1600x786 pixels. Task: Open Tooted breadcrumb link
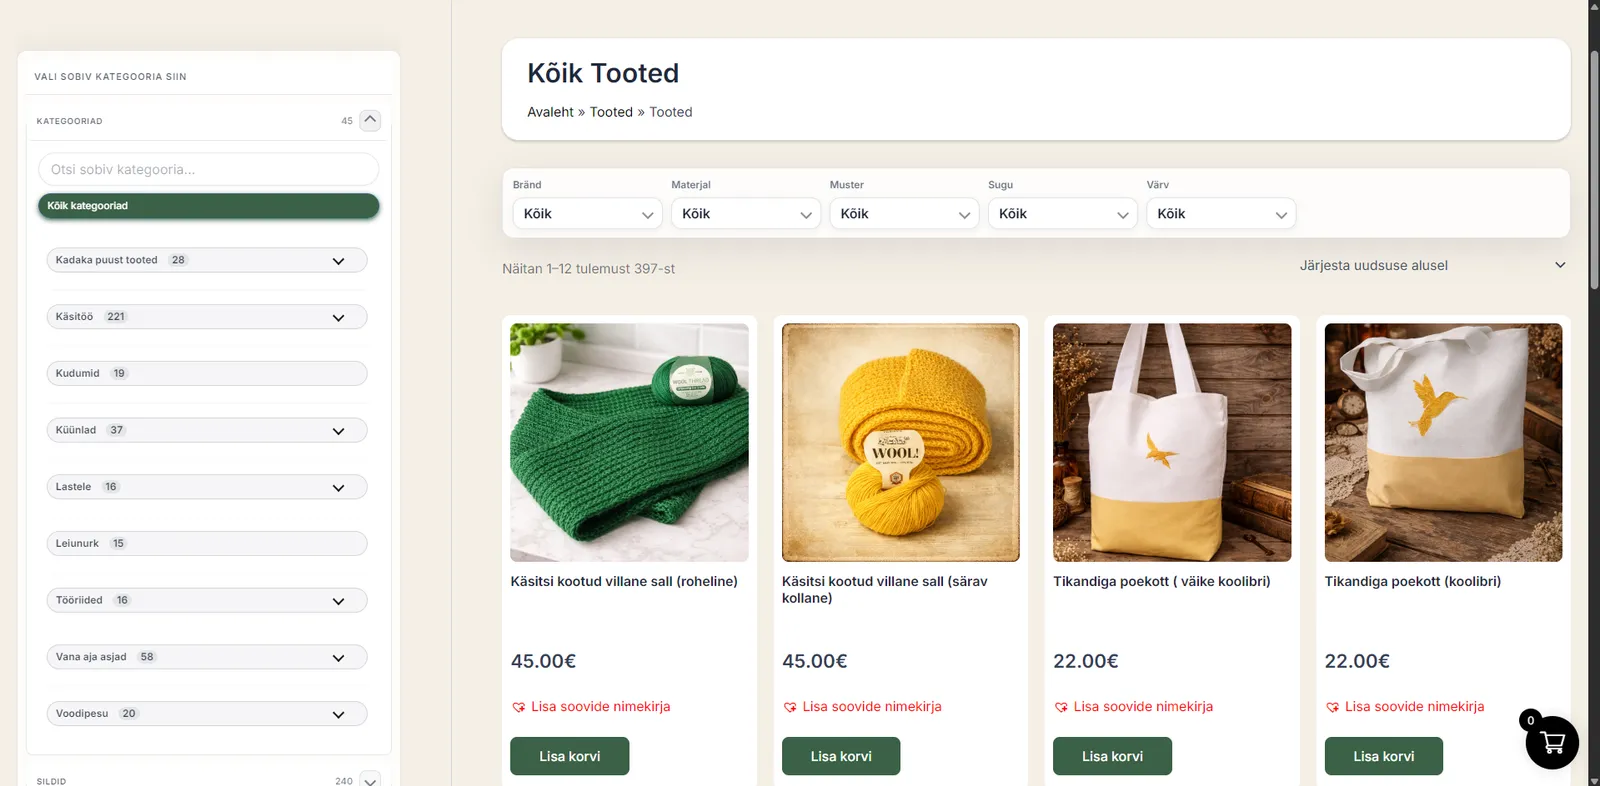click(x=611, y=112)
